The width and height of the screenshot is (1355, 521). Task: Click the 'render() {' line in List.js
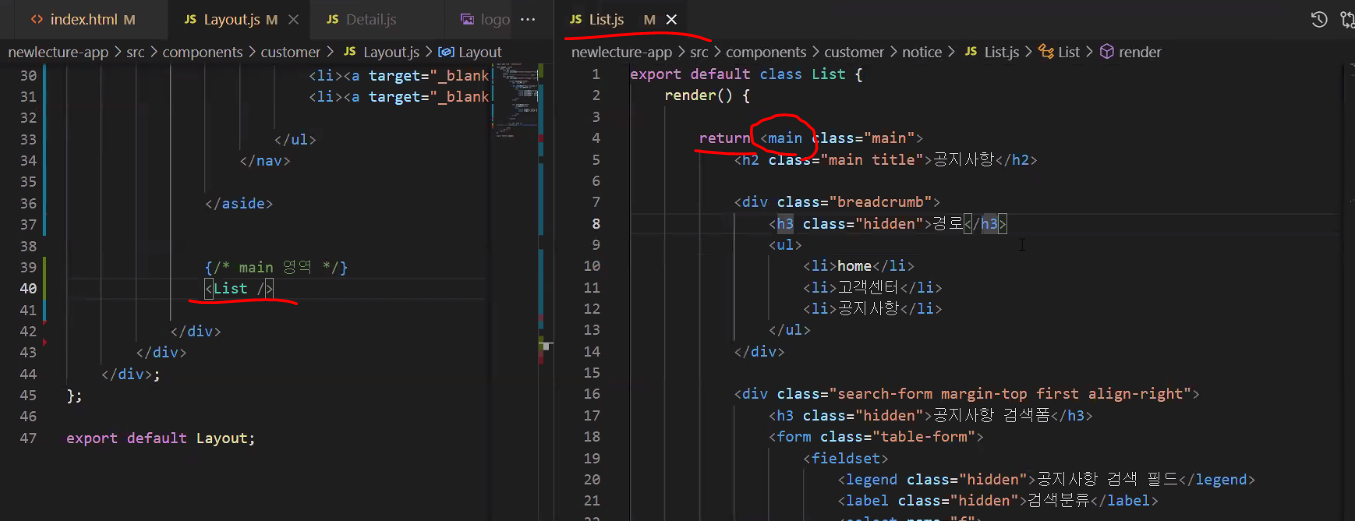click(707, 95)
